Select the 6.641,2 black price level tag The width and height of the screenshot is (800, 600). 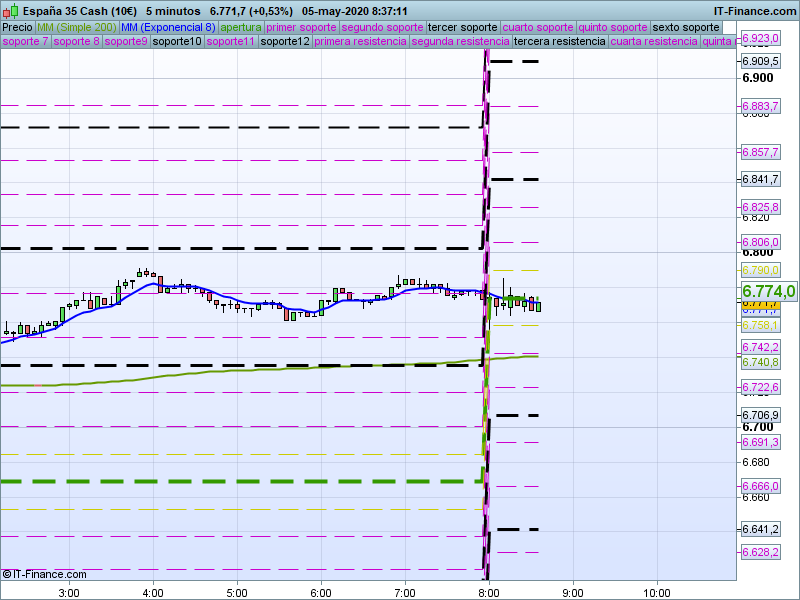(760, 529)
